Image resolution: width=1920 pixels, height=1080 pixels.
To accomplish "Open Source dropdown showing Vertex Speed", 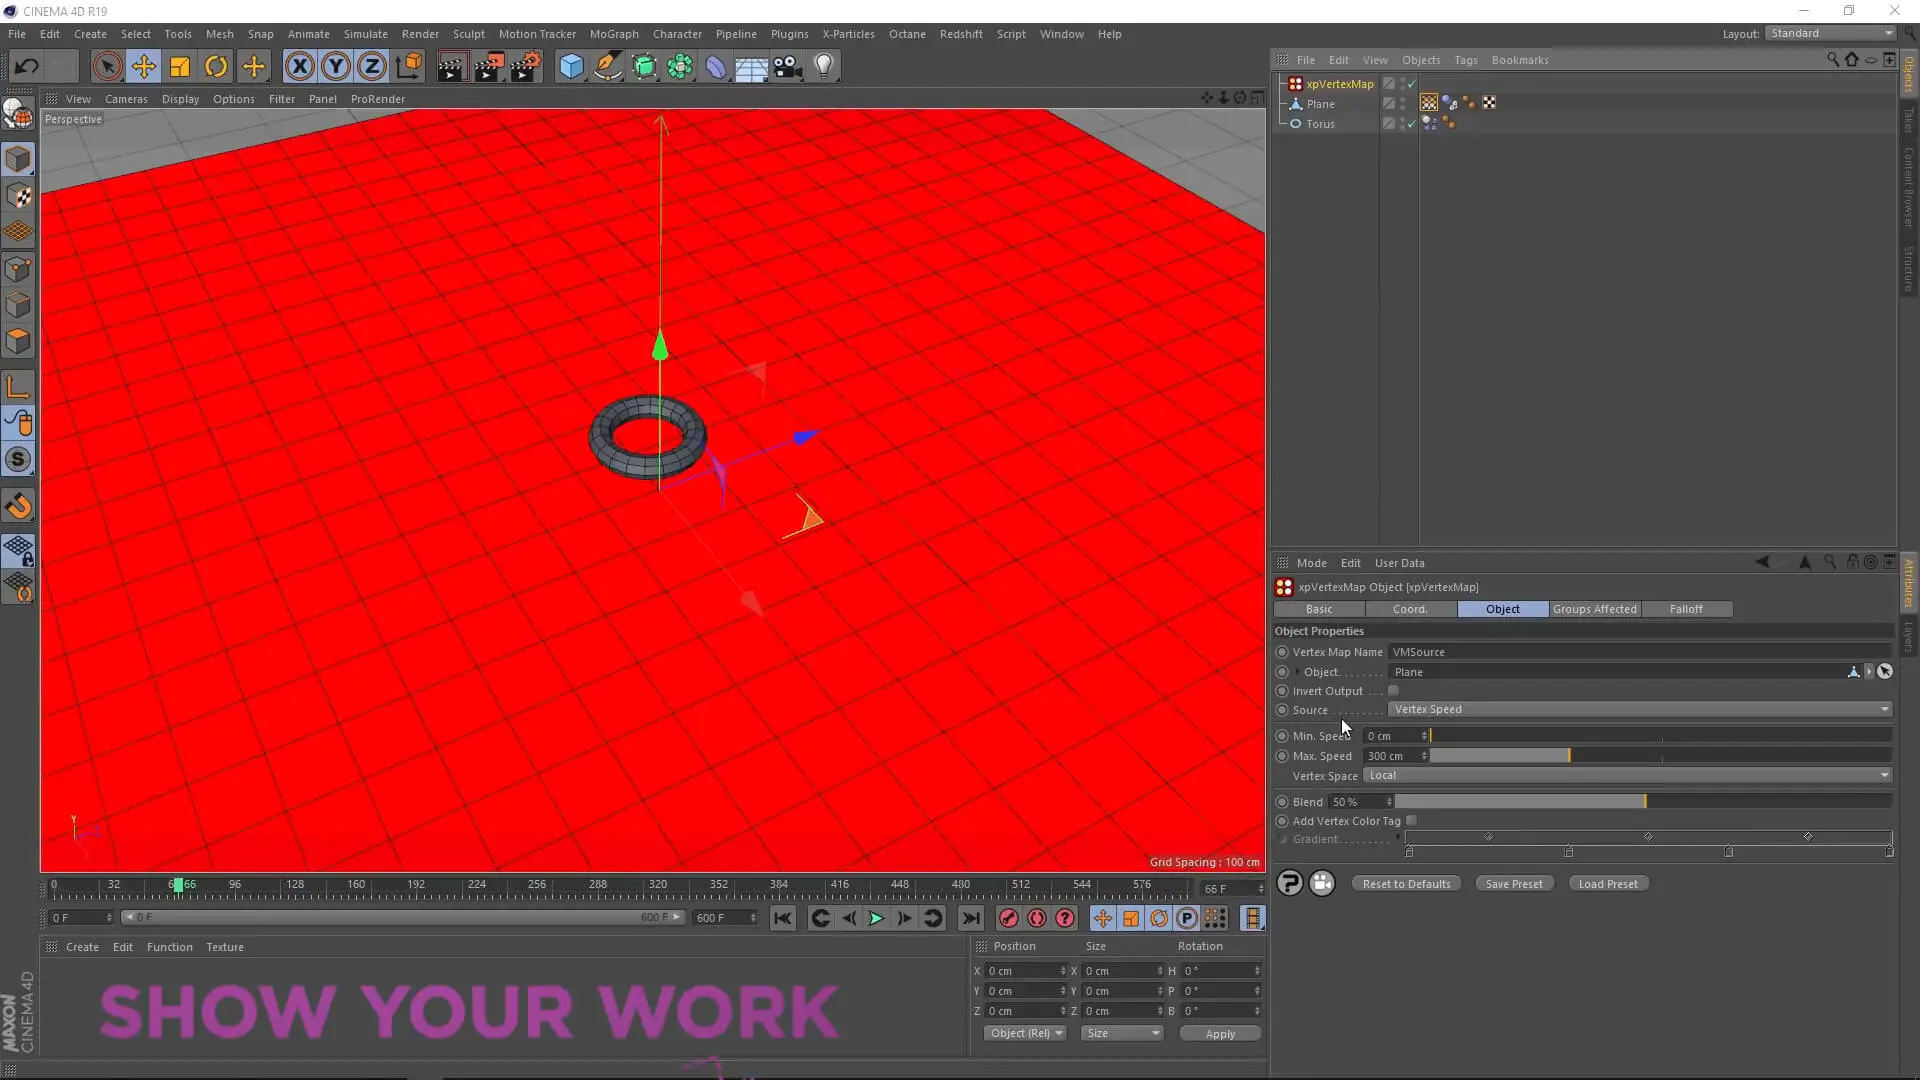I will 1640,710.
